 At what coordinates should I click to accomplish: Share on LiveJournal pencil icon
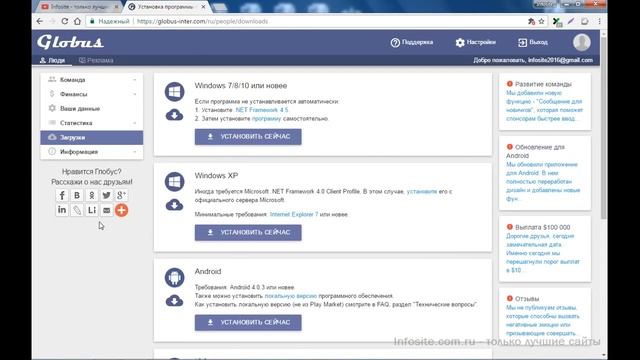77,210
